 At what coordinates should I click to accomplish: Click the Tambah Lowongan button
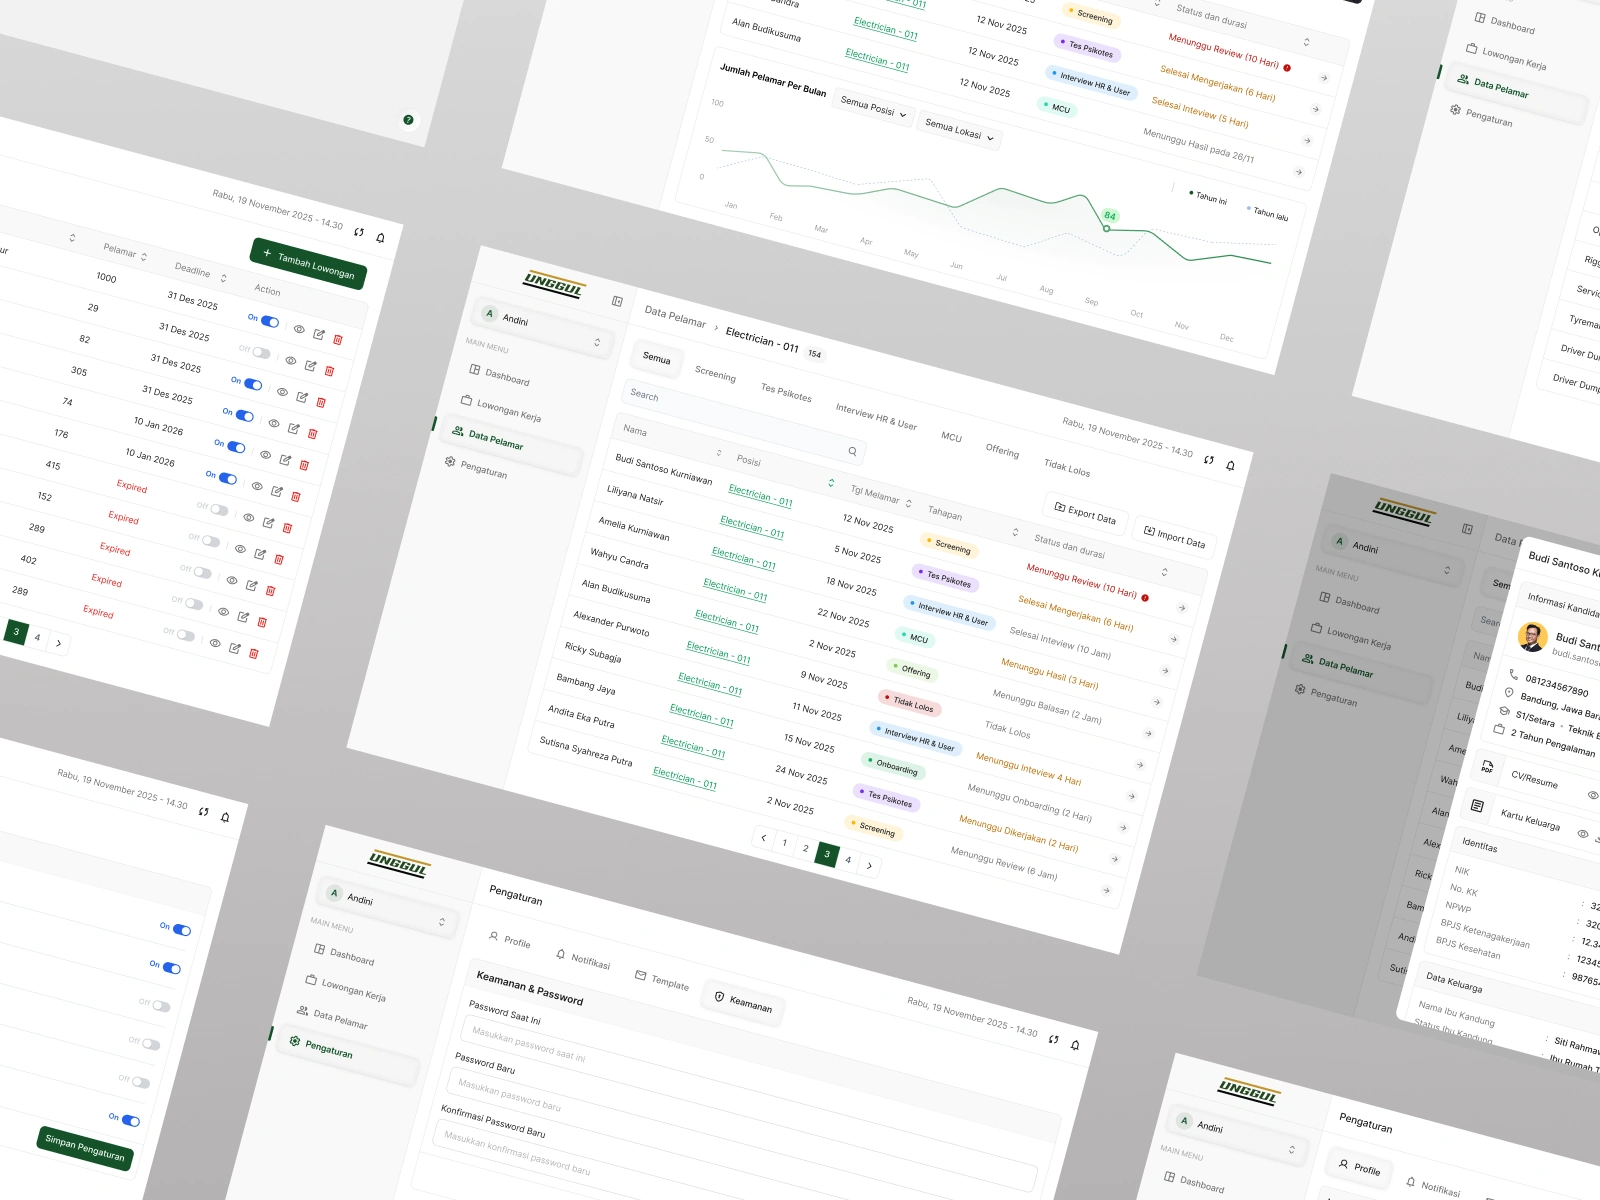(x=309, y=264)
